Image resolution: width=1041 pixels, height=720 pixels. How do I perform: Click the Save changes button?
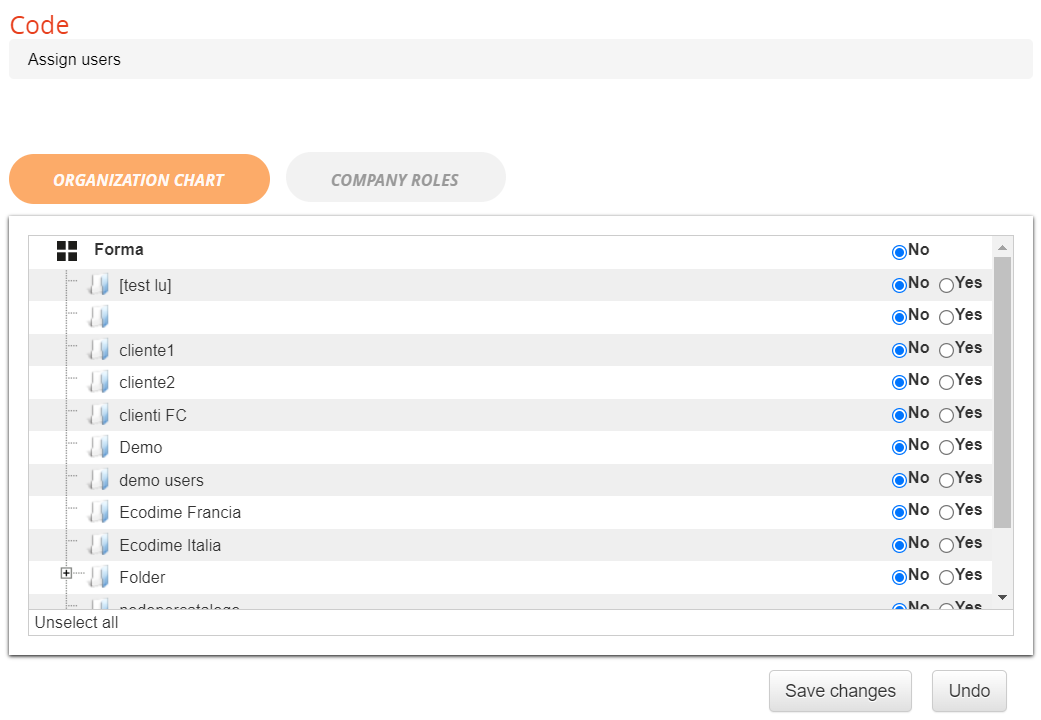840,691
